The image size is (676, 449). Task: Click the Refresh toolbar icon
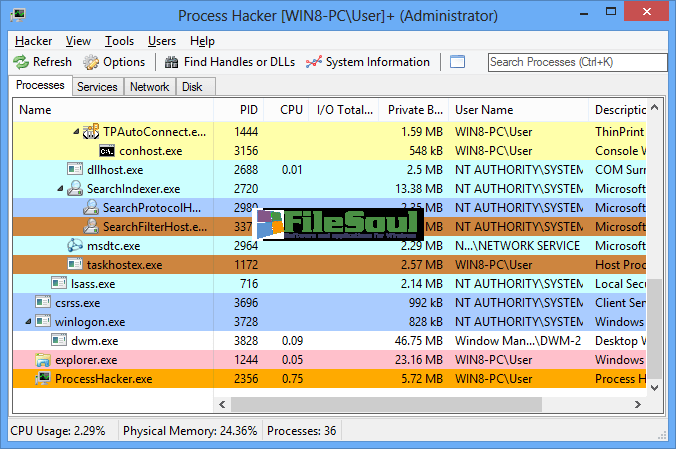[x=21, y=62]
